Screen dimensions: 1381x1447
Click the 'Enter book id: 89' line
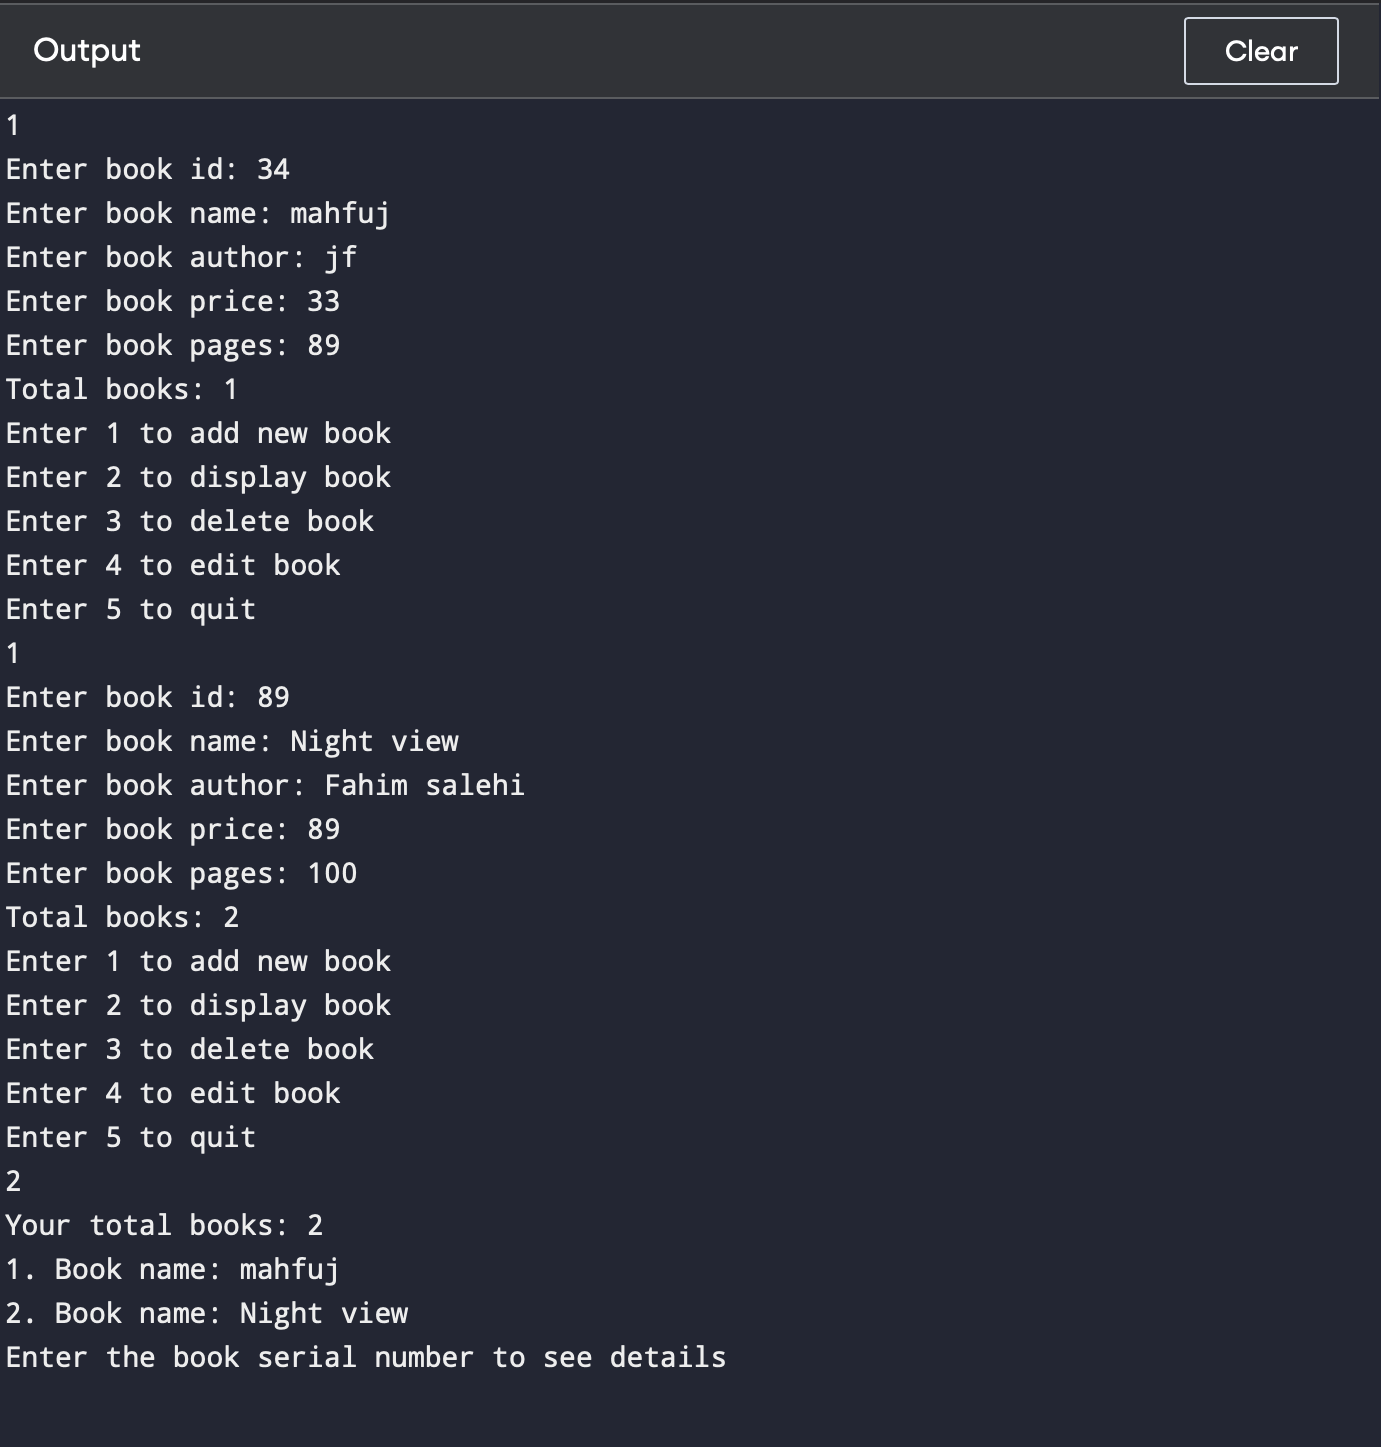point(148,697)
